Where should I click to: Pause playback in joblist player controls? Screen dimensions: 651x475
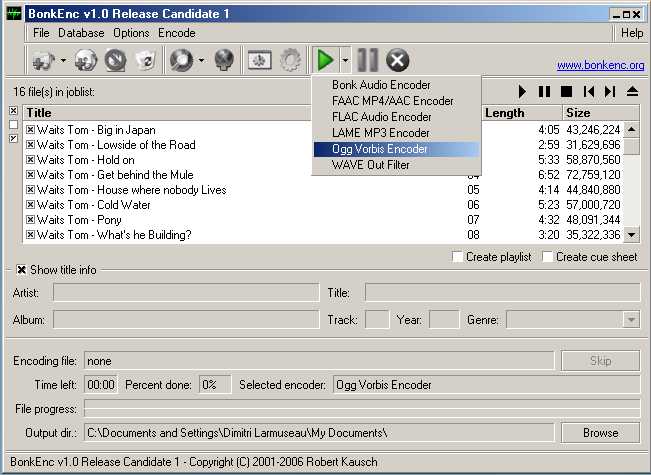tap(544, 91)
